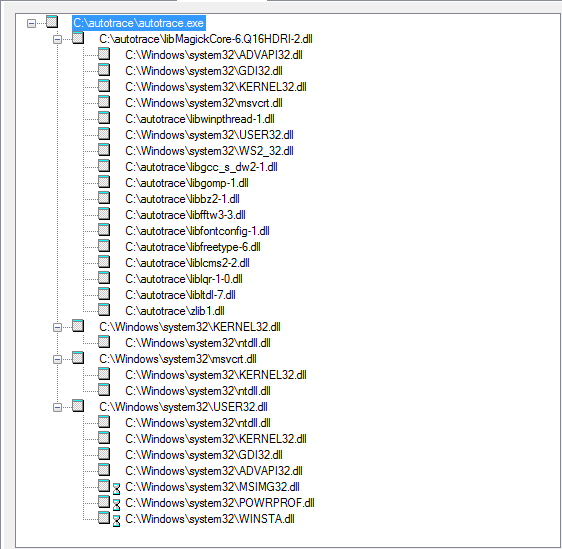Click the WS2_32.dll module icon
This screenshot has height=549, width=562.
pyautogui.click(x=104, y=149)
